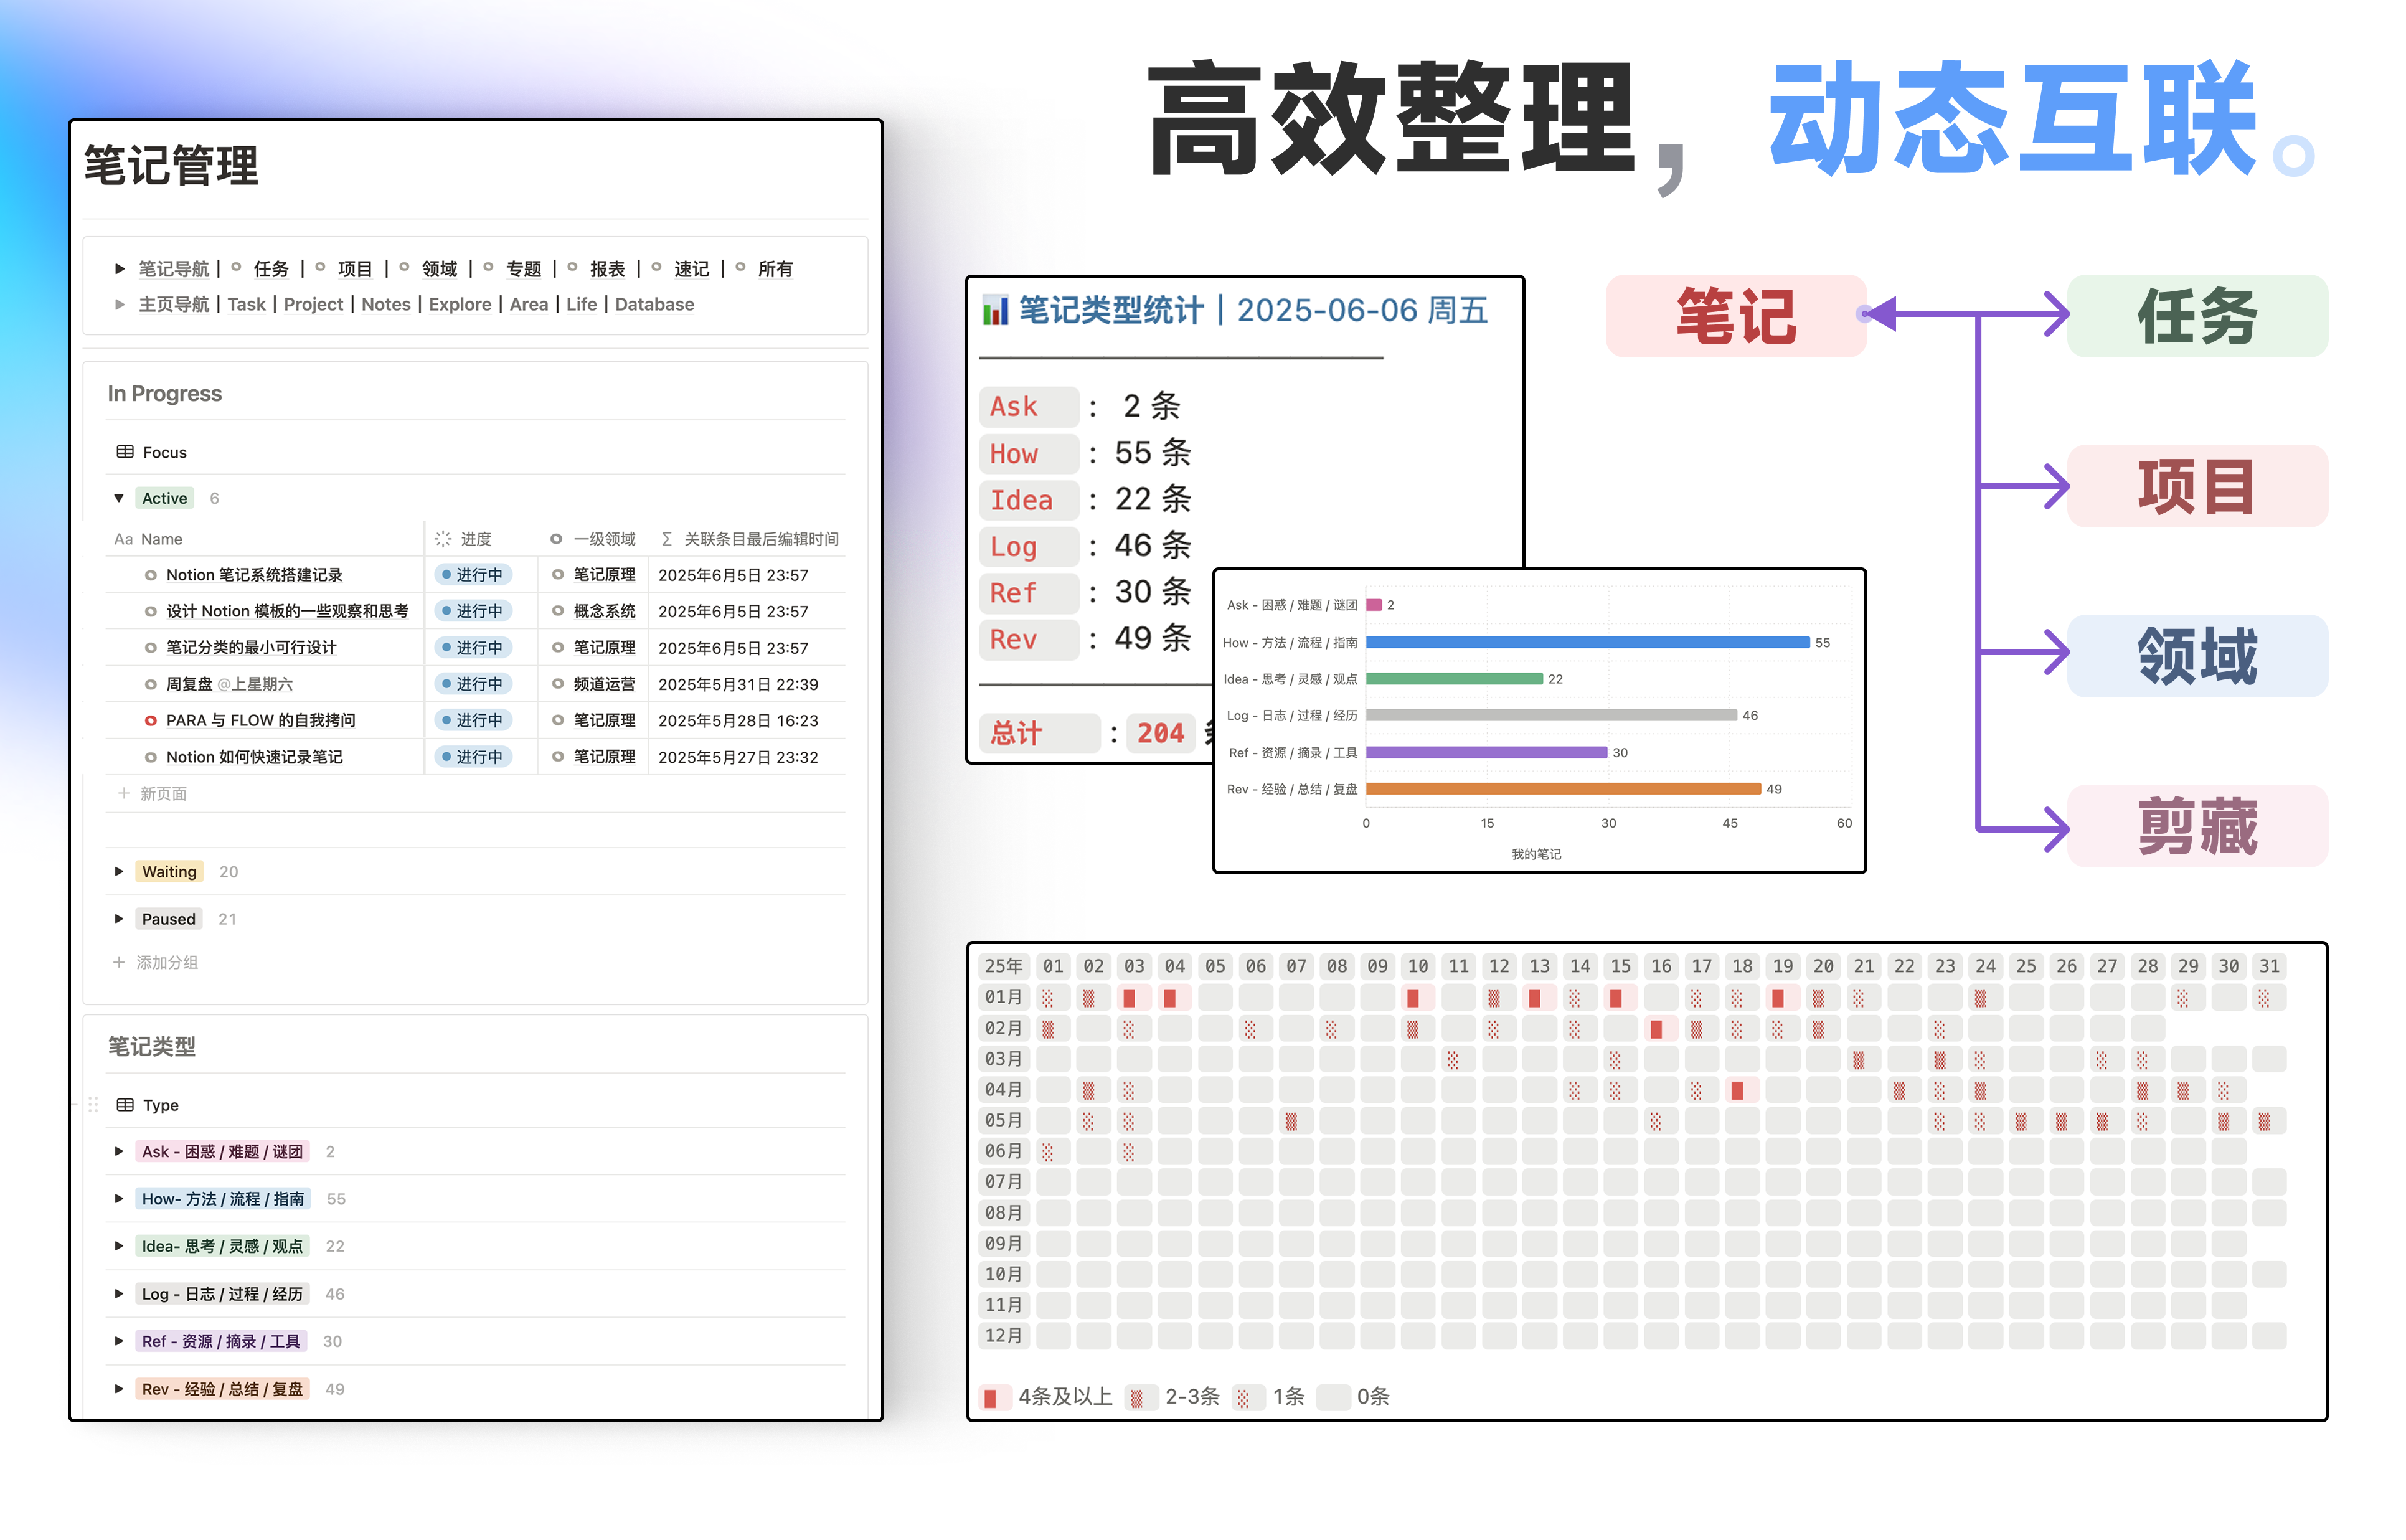The image size is (2406, 1540).
Task: Go to the Notes page link
Action: pyautogui.click(x=386, y=304)
